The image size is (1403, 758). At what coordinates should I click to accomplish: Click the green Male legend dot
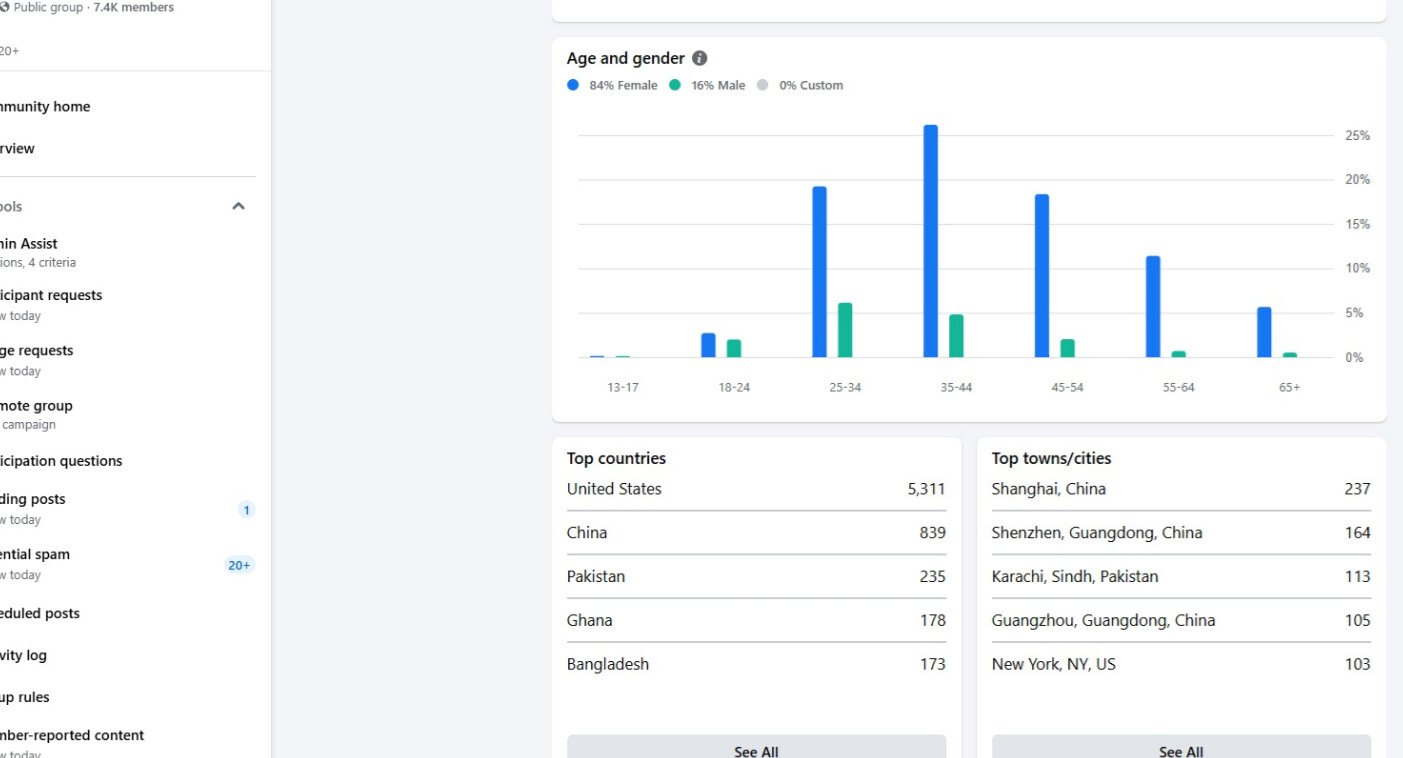point(675,86)
